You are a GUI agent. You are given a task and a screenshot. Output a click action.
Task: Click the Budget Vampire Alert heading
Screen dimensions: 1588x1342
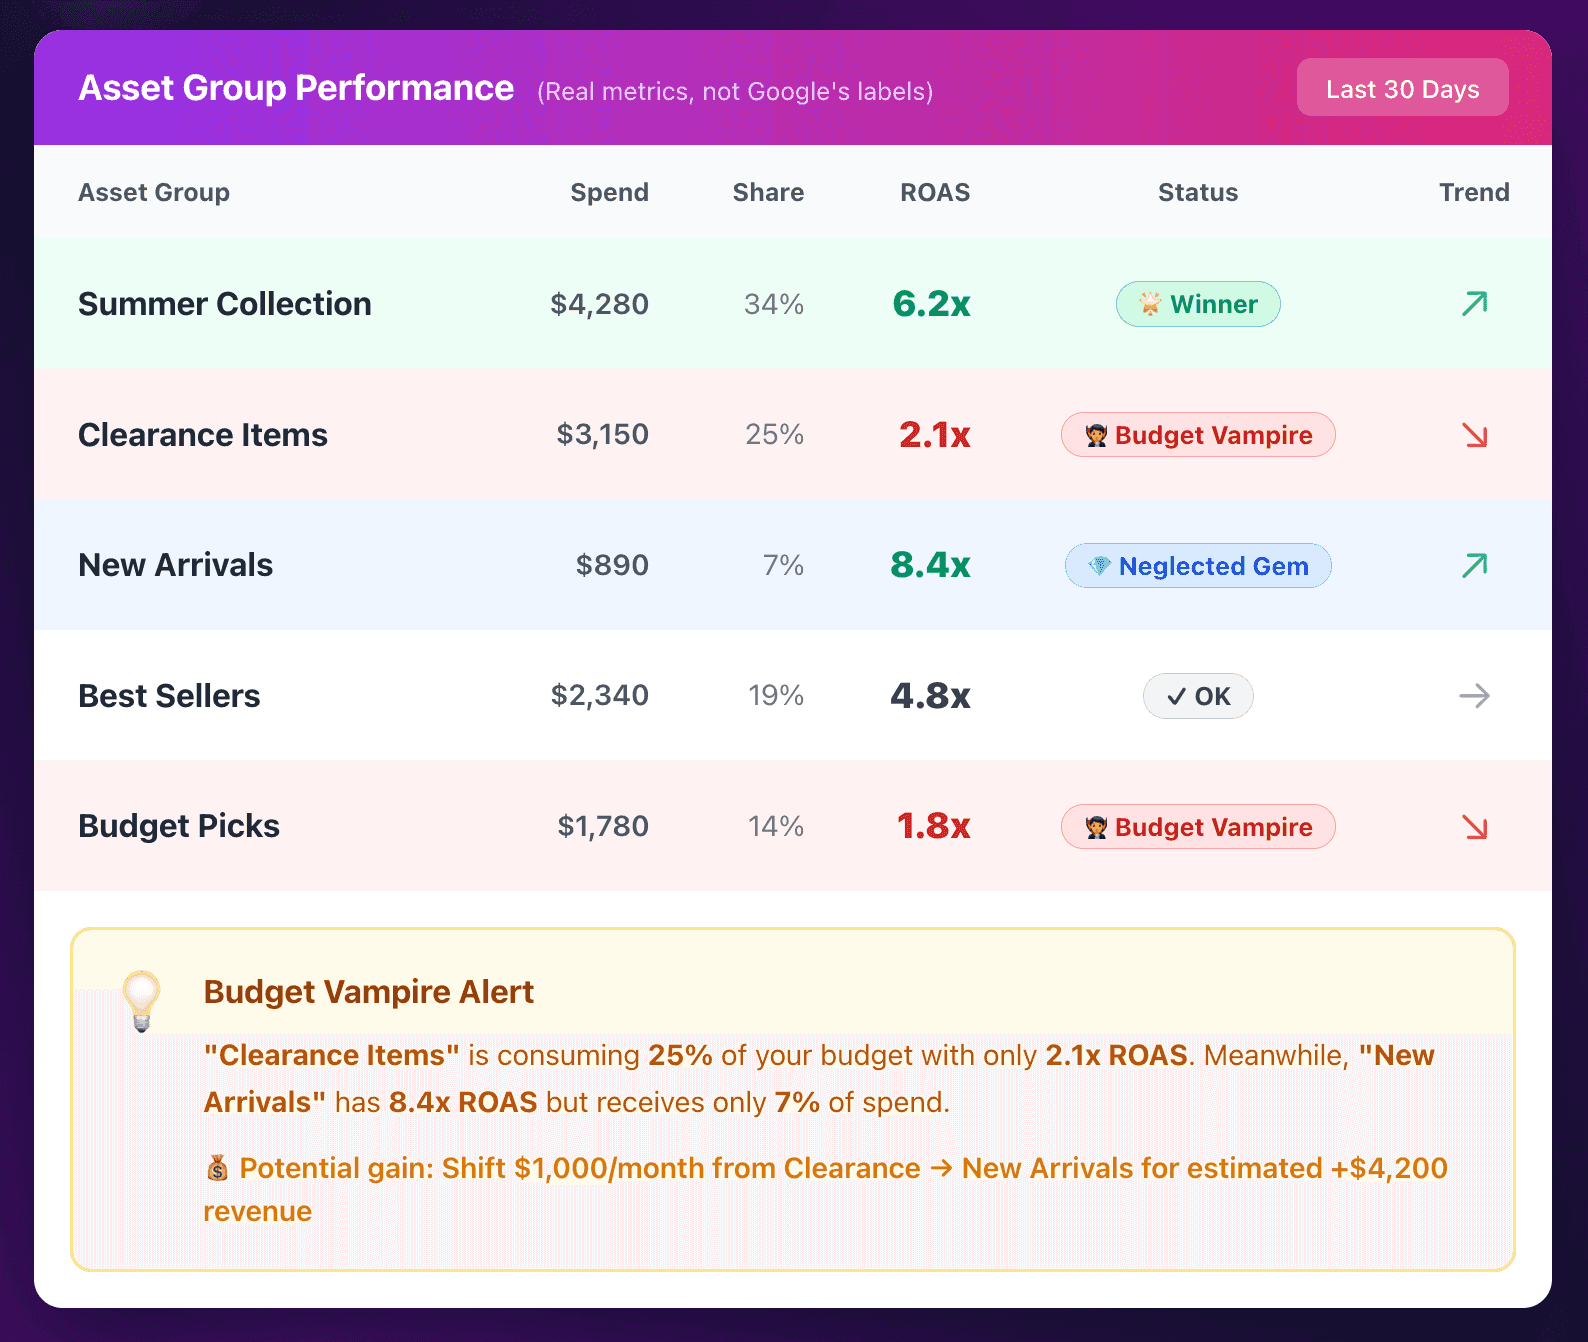point(368,992)
